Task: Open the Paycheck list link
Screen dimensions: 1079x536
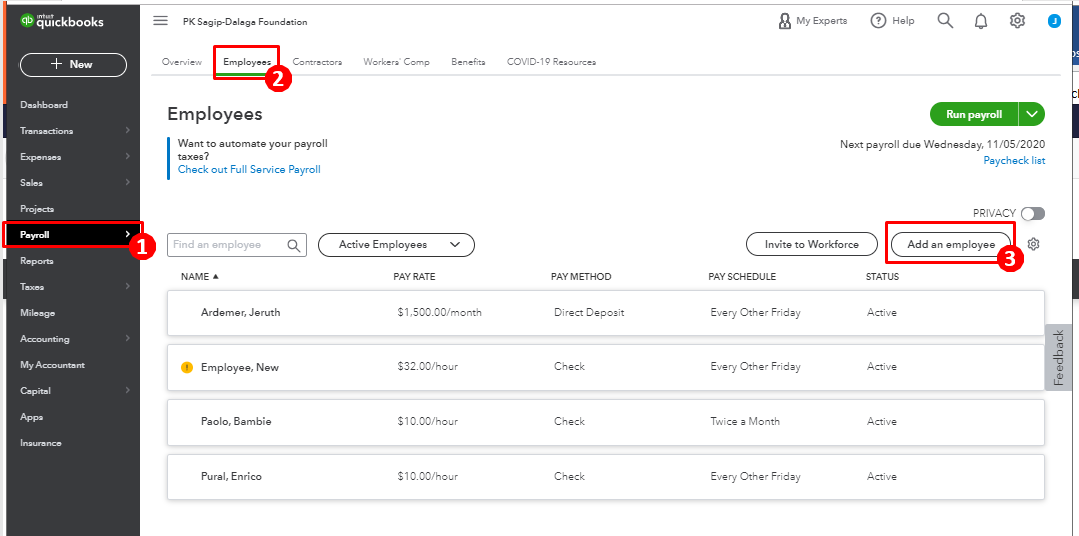Action: tap(1014, 160)
